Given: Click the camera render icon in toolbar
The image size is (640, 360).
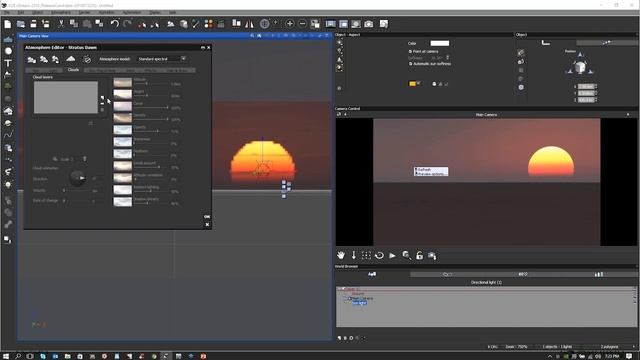Looking at the screenshot, I should coord(369,24).
